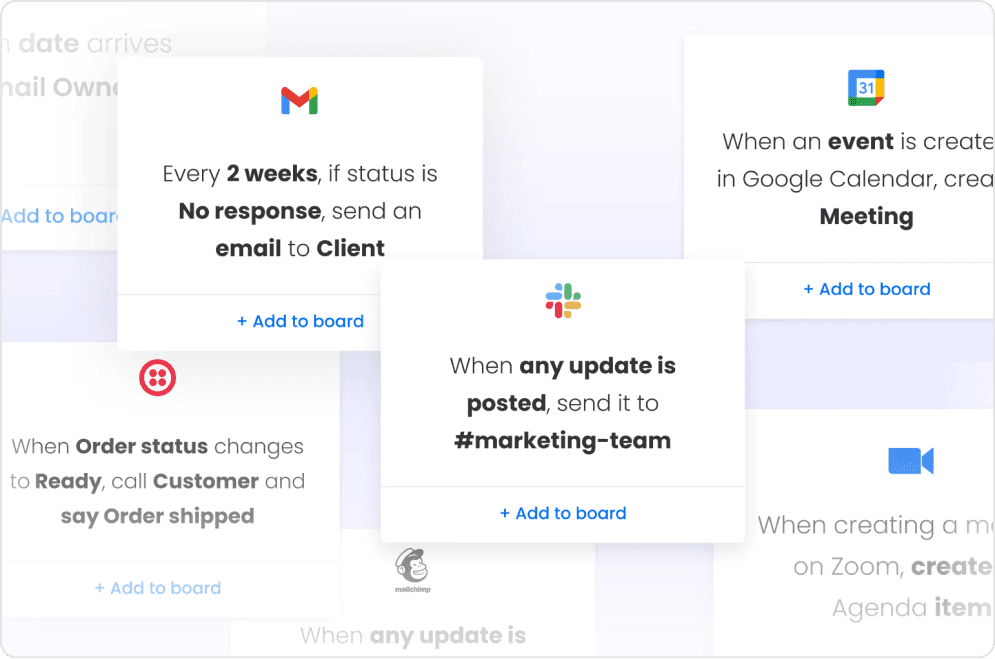Screen dimensions: 995x659
Task: Click the Google Calendar icon
Action: (x=866, y=88)
